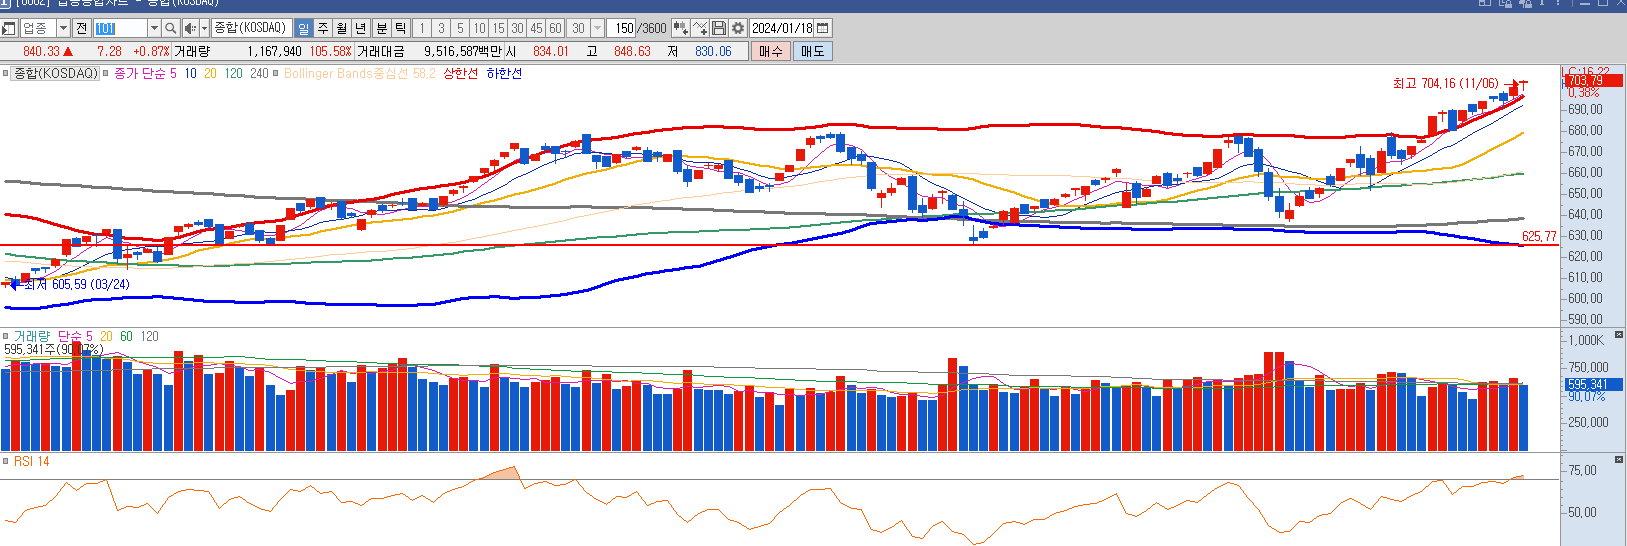Expand the 업종 type dropdown arrow
Viewport: 1627px width, 546px height.
pyautogui.click(x=63, y=28)
